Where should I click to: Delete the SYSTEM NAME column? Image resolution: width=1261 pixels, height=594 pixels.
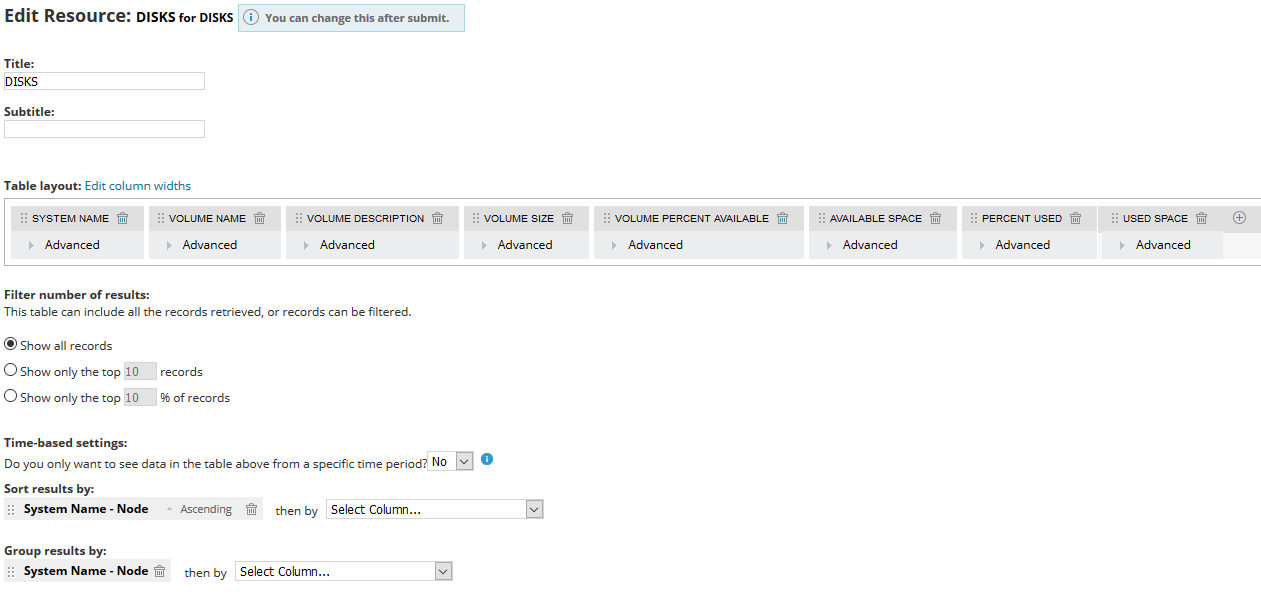123,218
